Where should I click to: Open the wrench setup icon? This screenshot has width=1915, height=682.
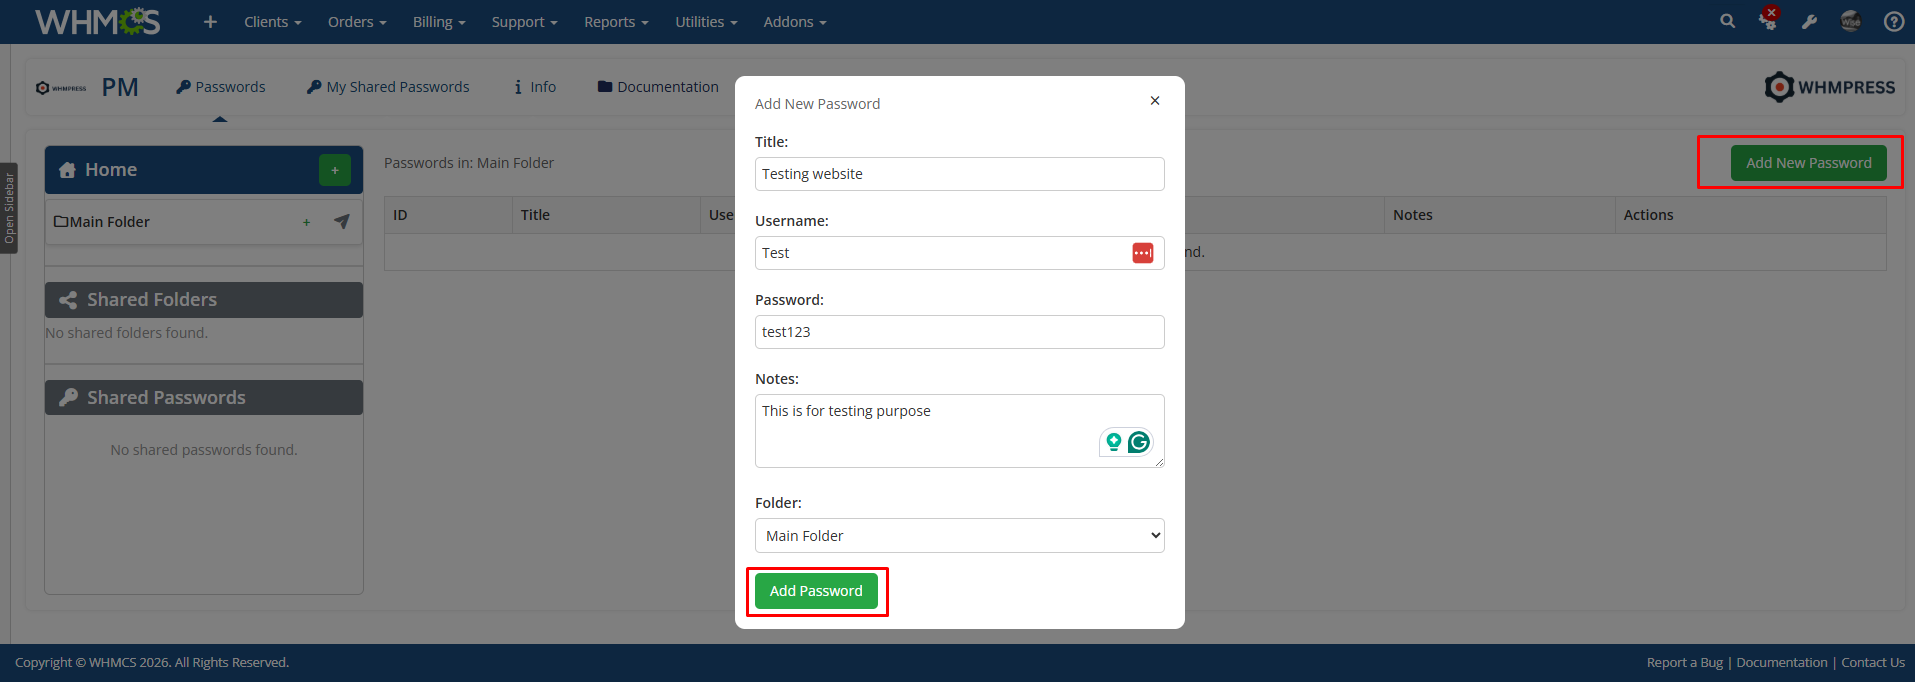tap(1809, 22)
